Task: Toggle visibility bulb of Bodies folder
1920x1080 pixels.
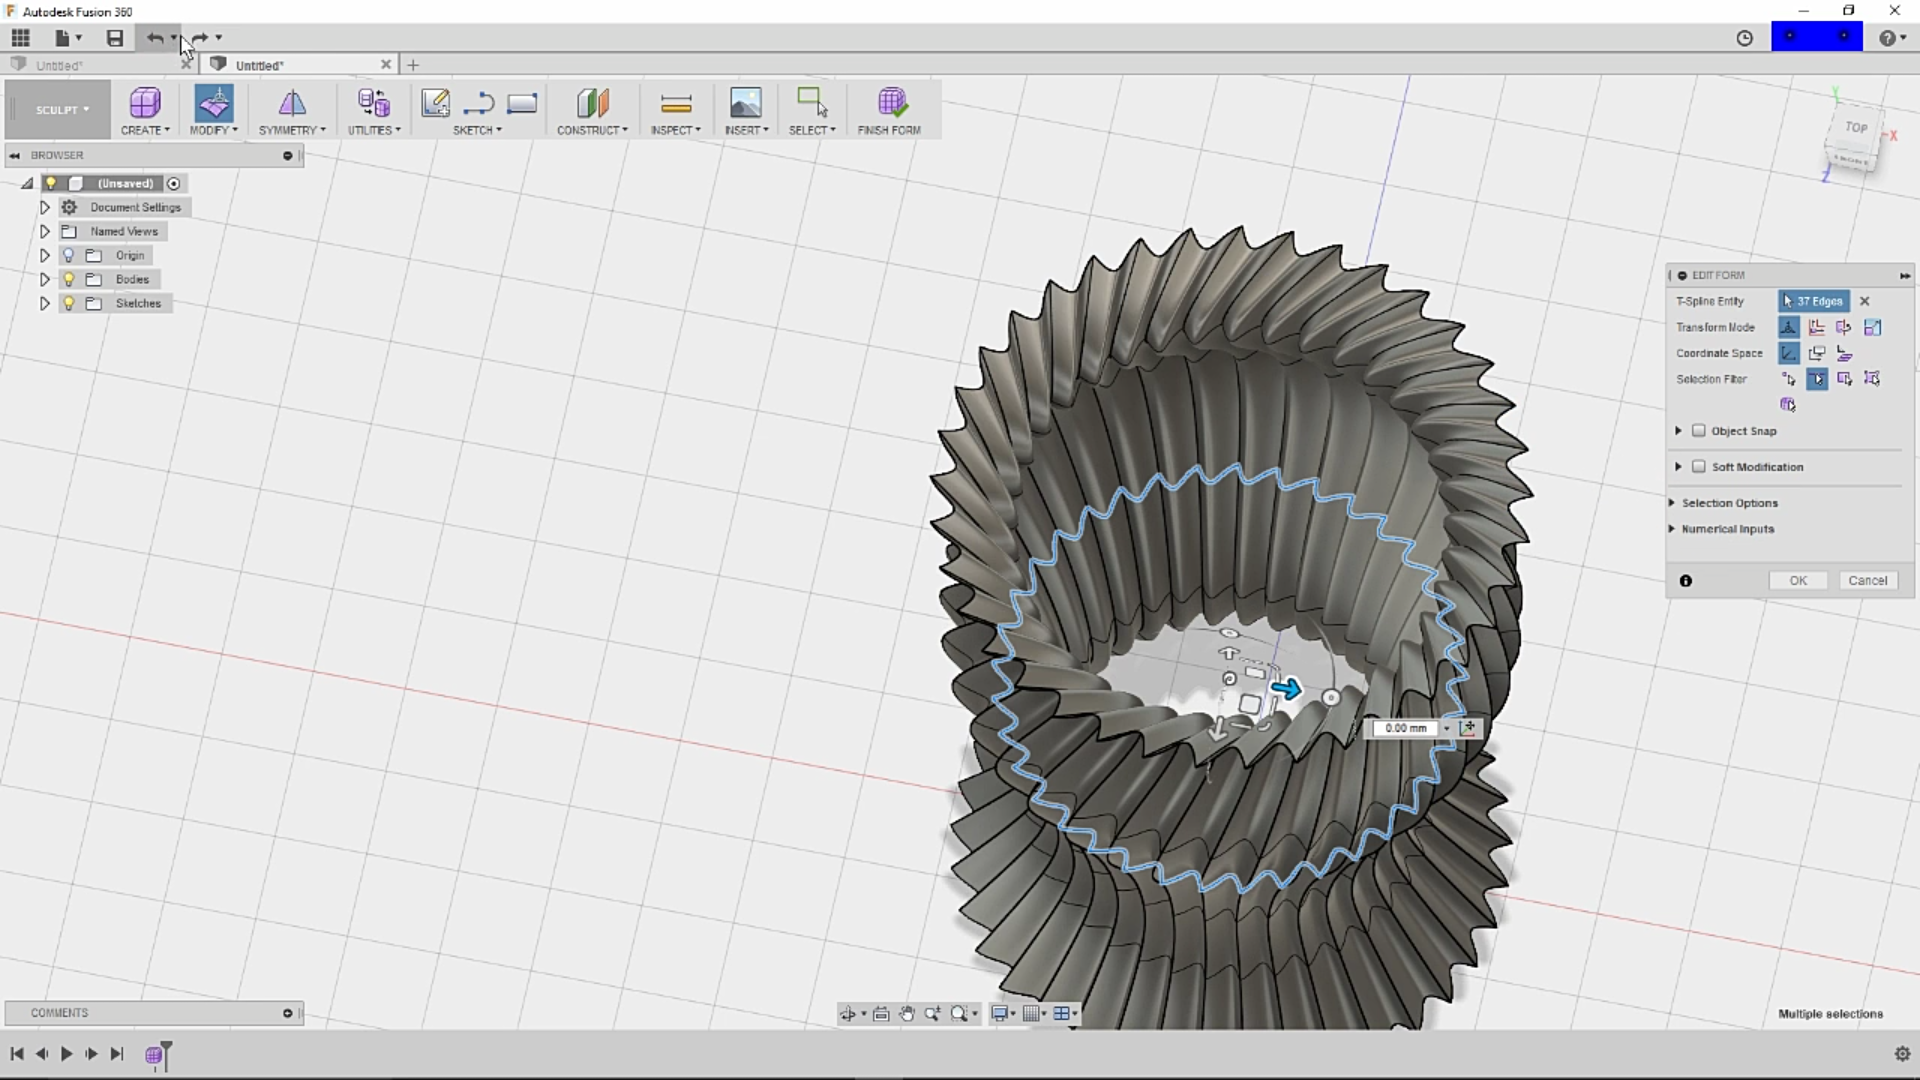Action: point(69,279)
